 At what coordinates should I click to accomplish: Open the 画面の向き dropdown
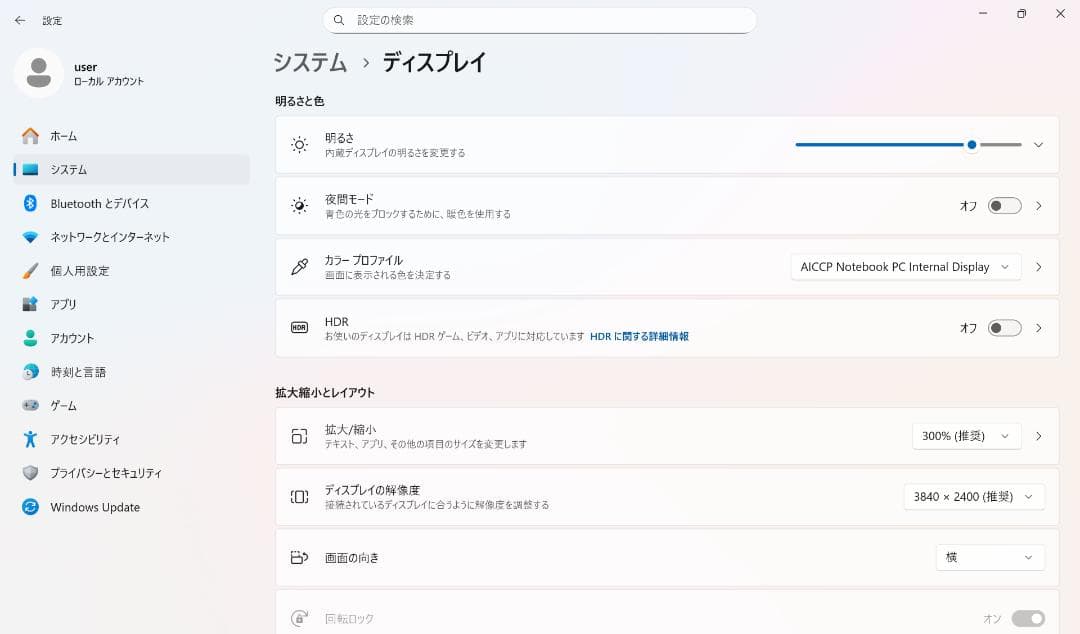990,557
